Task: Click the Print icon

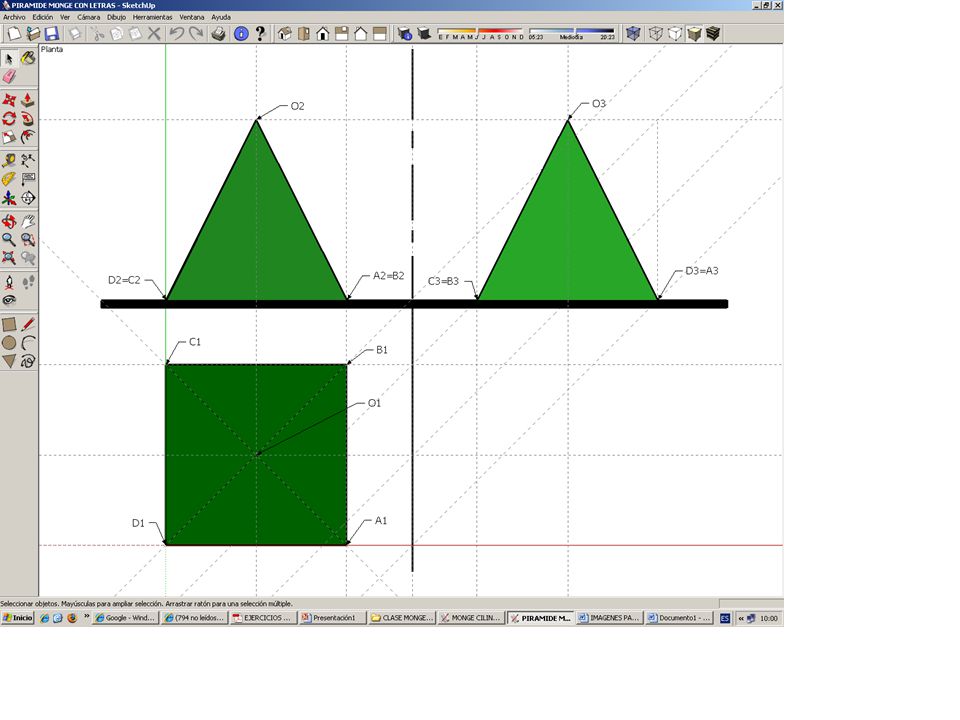Action: (219, 34)
